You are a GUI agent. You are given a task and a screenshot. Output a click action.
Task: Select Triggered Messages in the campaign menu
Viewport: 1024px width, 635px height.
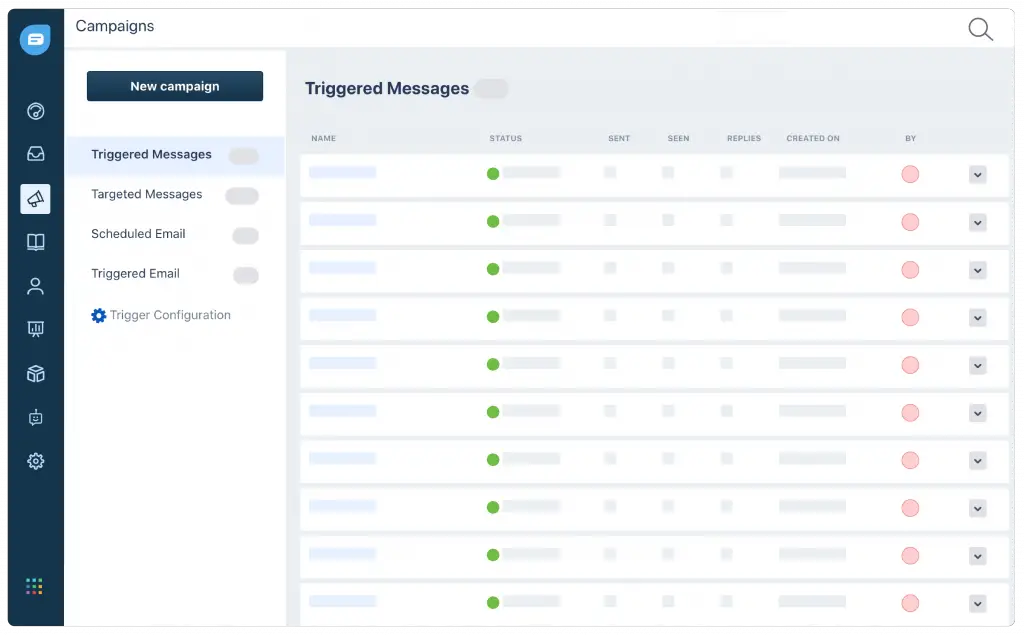click(x=175, y=155)
